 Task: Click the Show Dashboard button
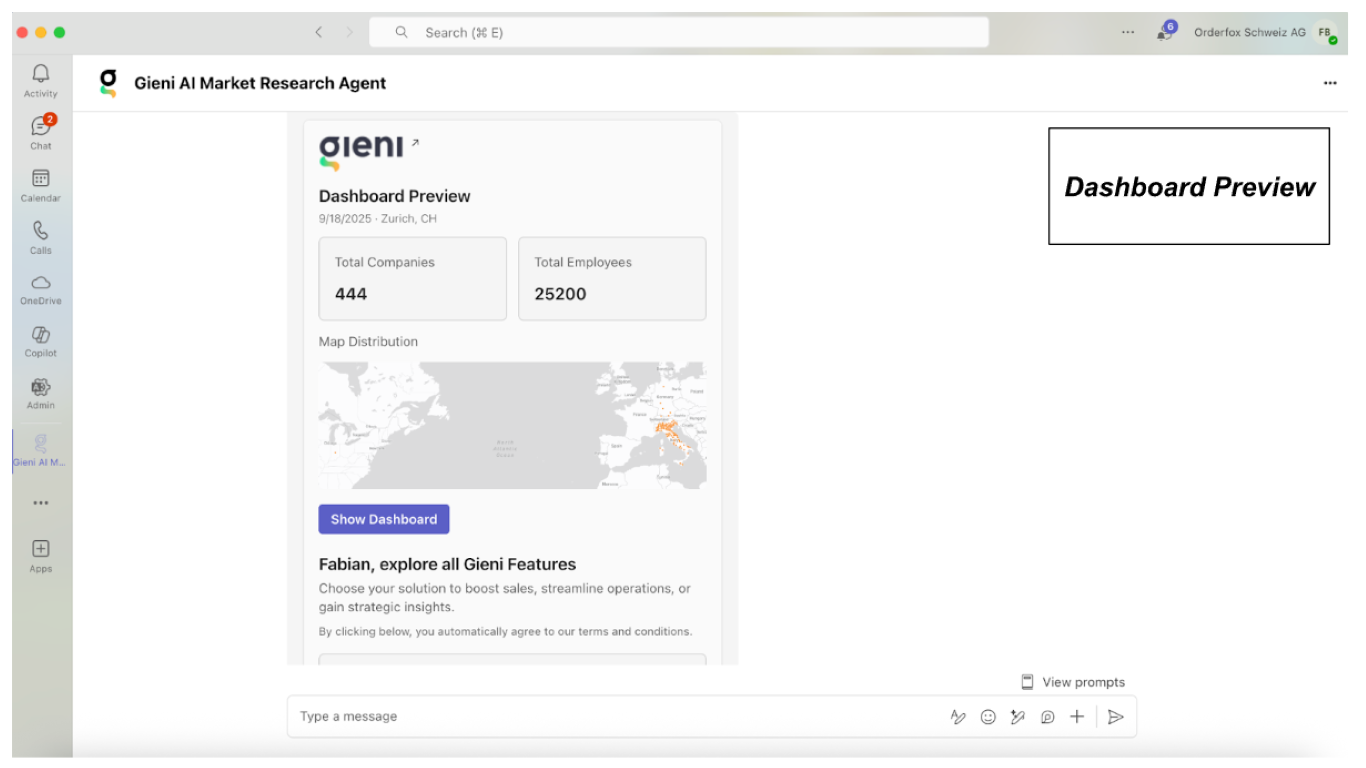click(x=384, y=519)
